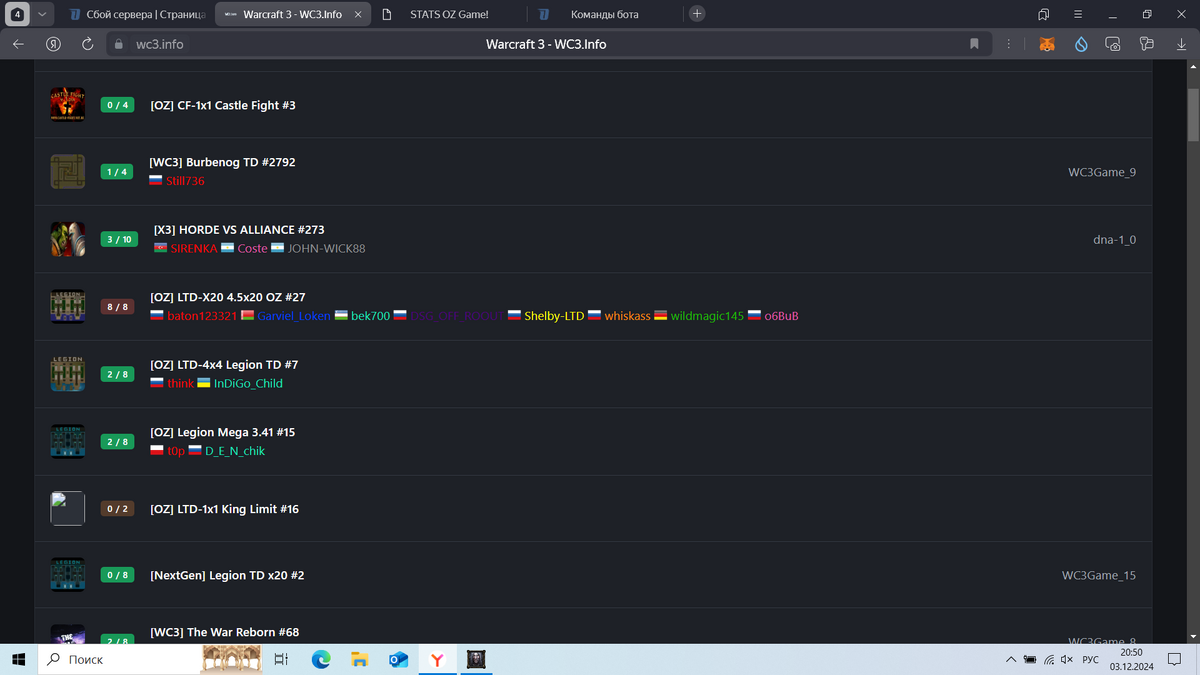Expand the tab group dropdown arrow
The image size is (1200, 675).
(x=41, y=14)
